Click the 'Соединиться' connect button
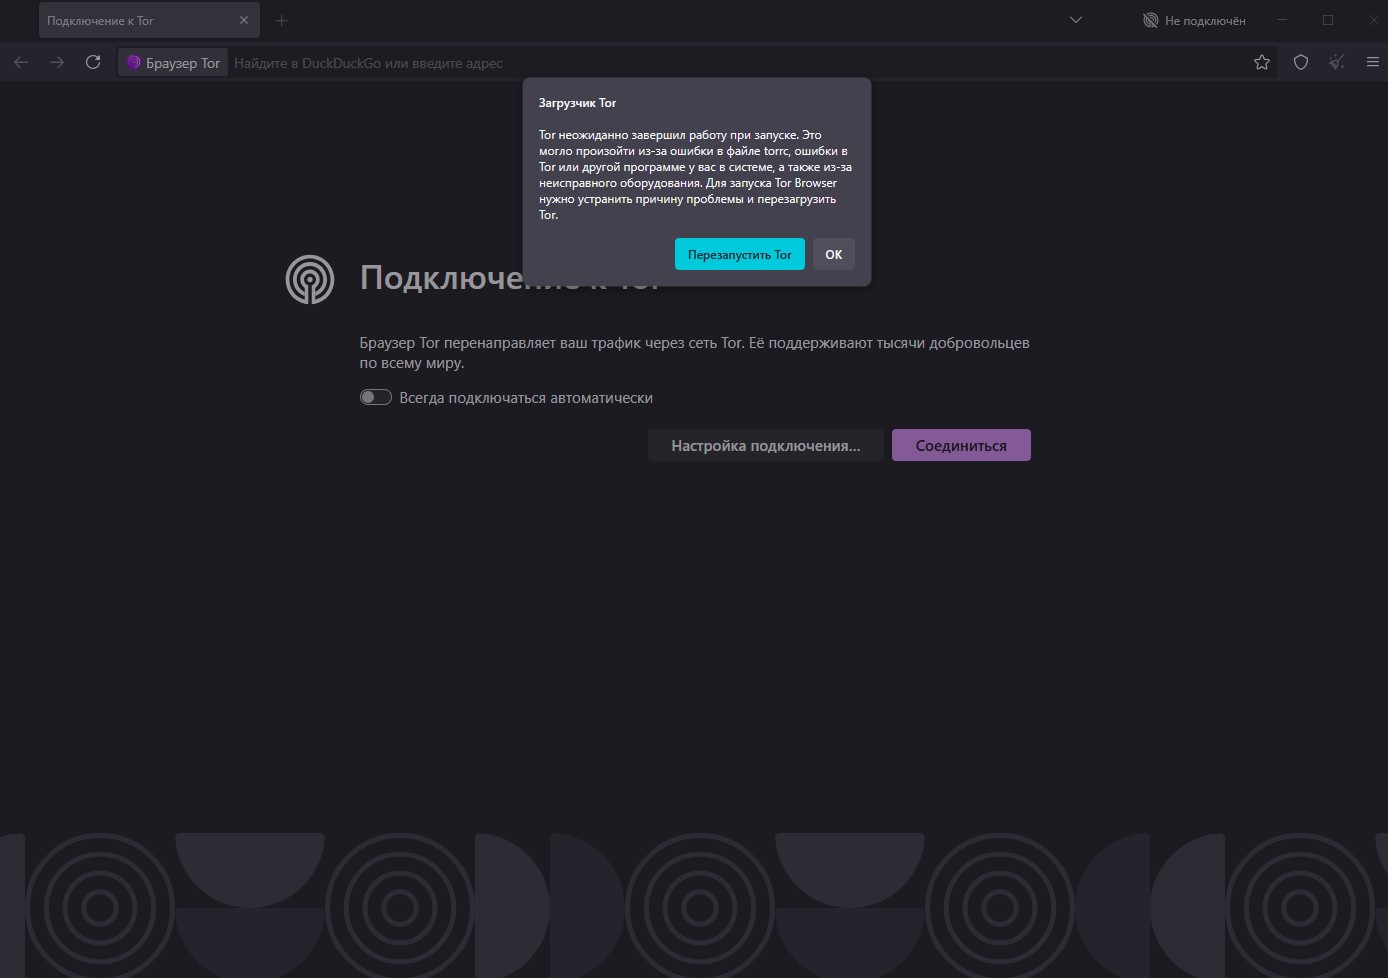The width and height of the screenshot is (1388, 978). (961, 445)
